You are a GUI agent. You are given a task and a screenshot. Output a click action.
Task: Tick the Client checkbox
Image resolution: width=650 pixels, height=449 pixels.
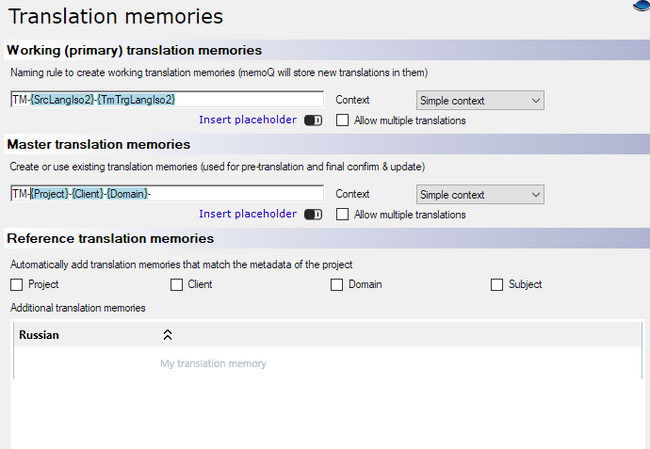click(177, 285)
